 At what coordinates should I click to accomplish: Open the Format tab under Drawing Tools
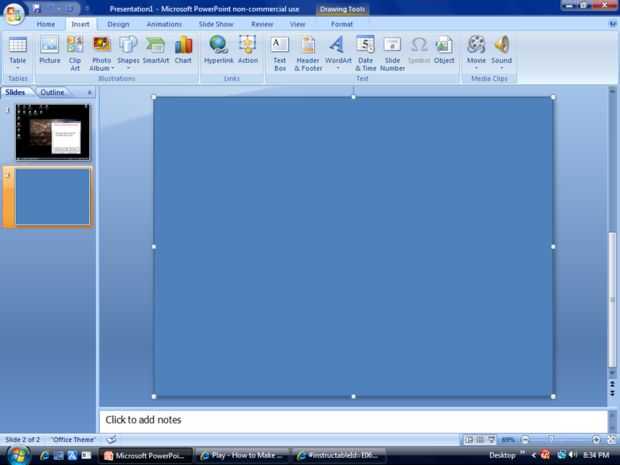pyautogui.click(x=342, y=24)
